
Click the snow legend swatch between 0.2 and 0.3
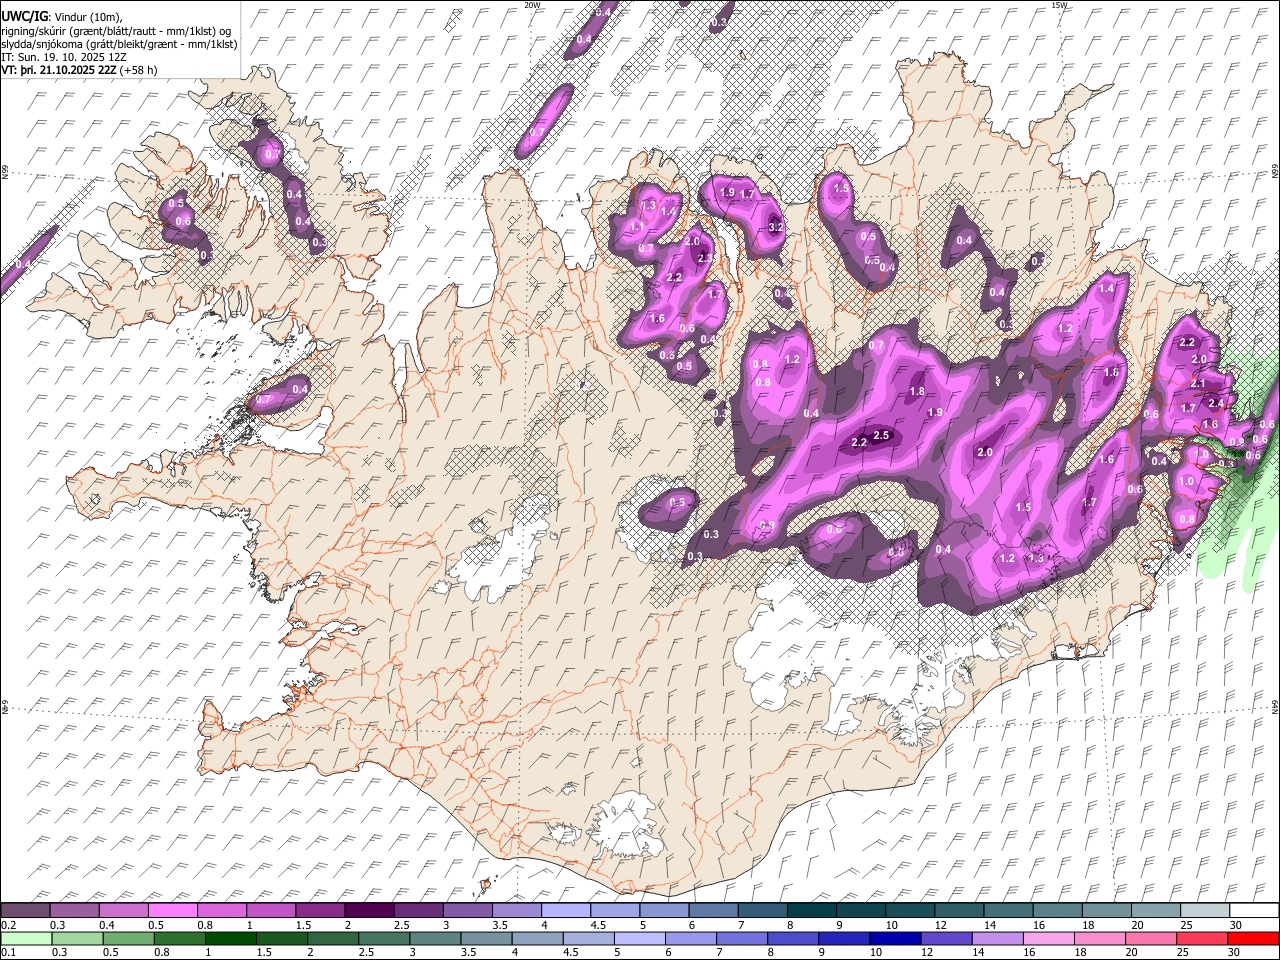tap(26, 911)
